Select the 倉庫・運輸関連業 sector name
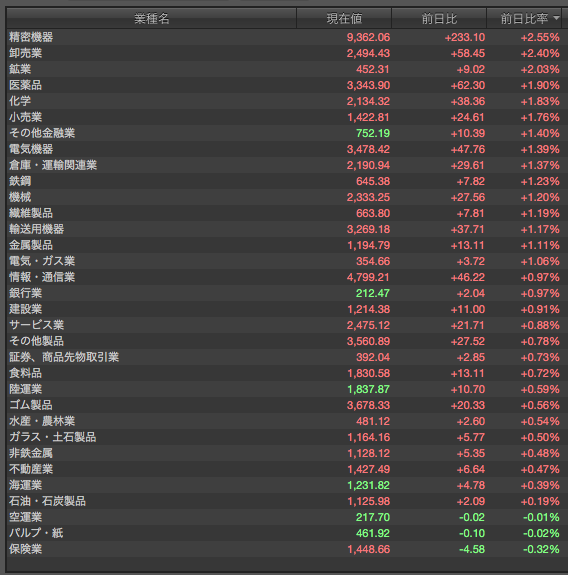Image resolution: width=568 pixels, height=575 pixels. pyautogui.click(x=53, y=165)
